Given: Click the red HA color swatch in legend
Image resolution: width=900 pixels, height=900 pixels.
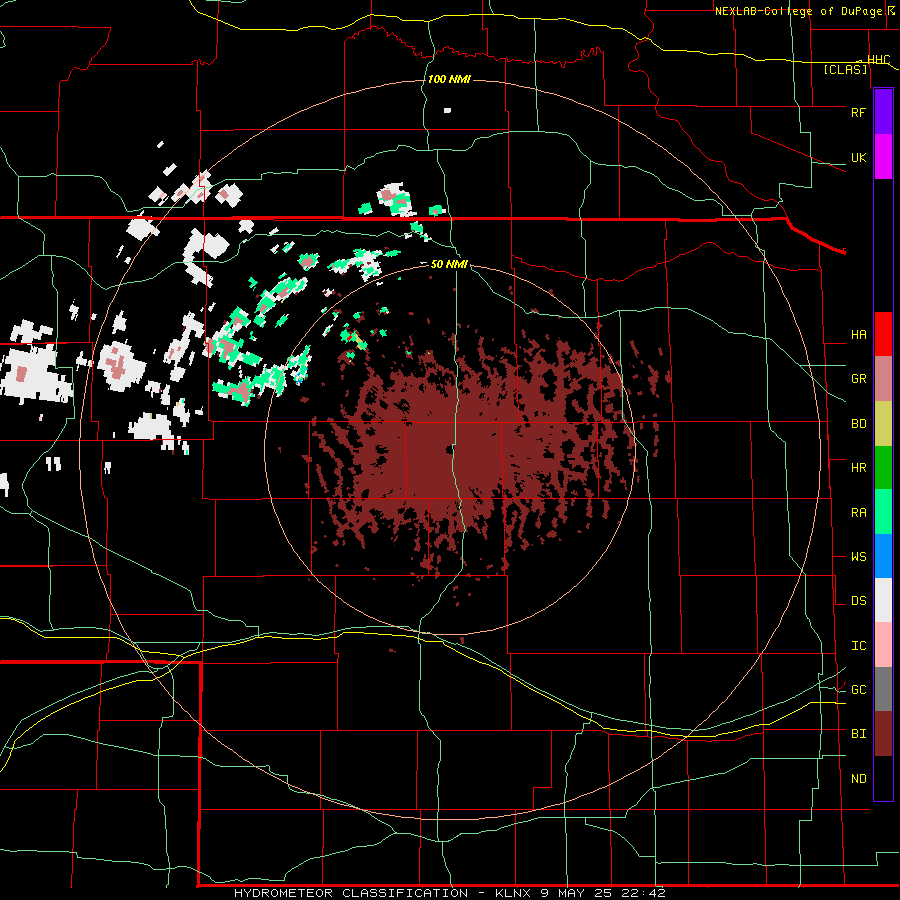Looking at the screenshot, I should tap(883, 334).
